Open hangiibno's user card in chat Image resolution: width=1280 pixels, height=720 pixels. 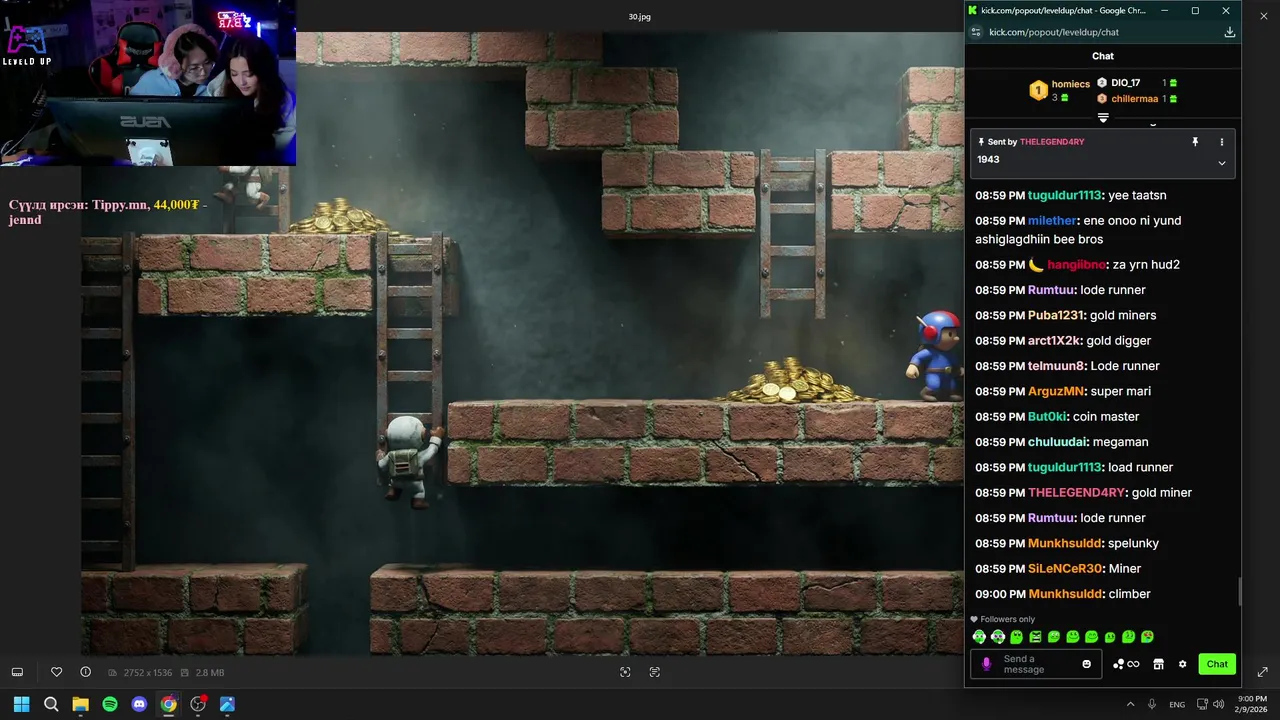[x=1077, y=265]
